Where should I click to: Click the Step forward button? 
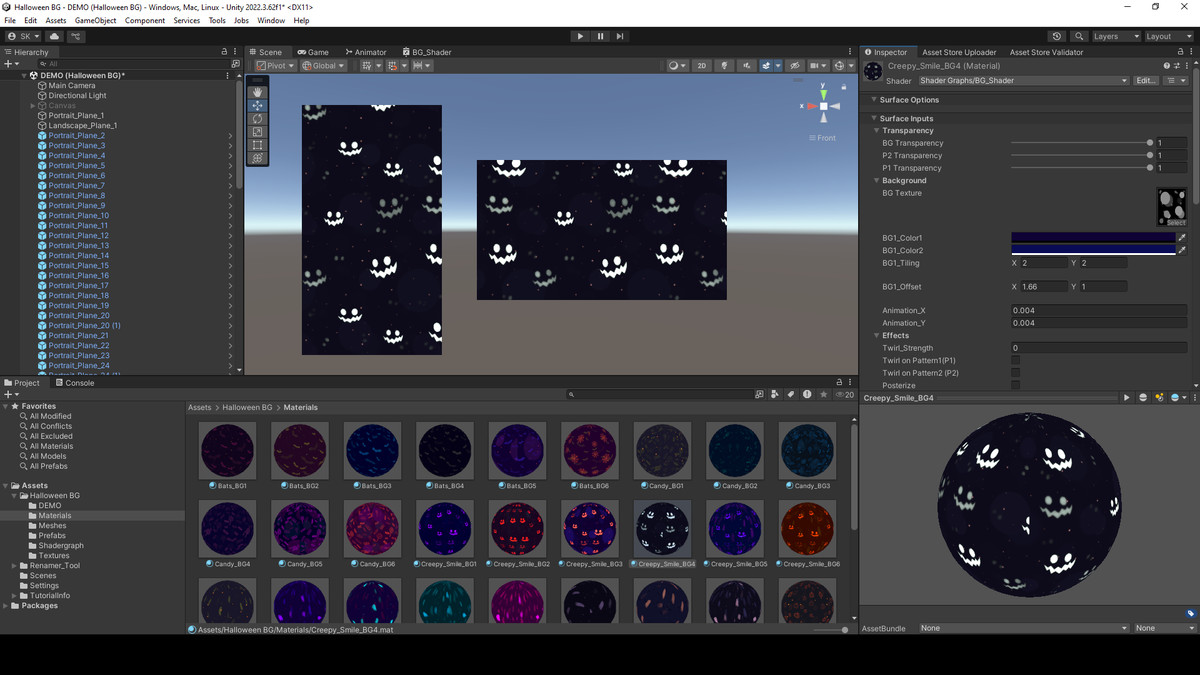pyautogui.click(x=620, y=36)
